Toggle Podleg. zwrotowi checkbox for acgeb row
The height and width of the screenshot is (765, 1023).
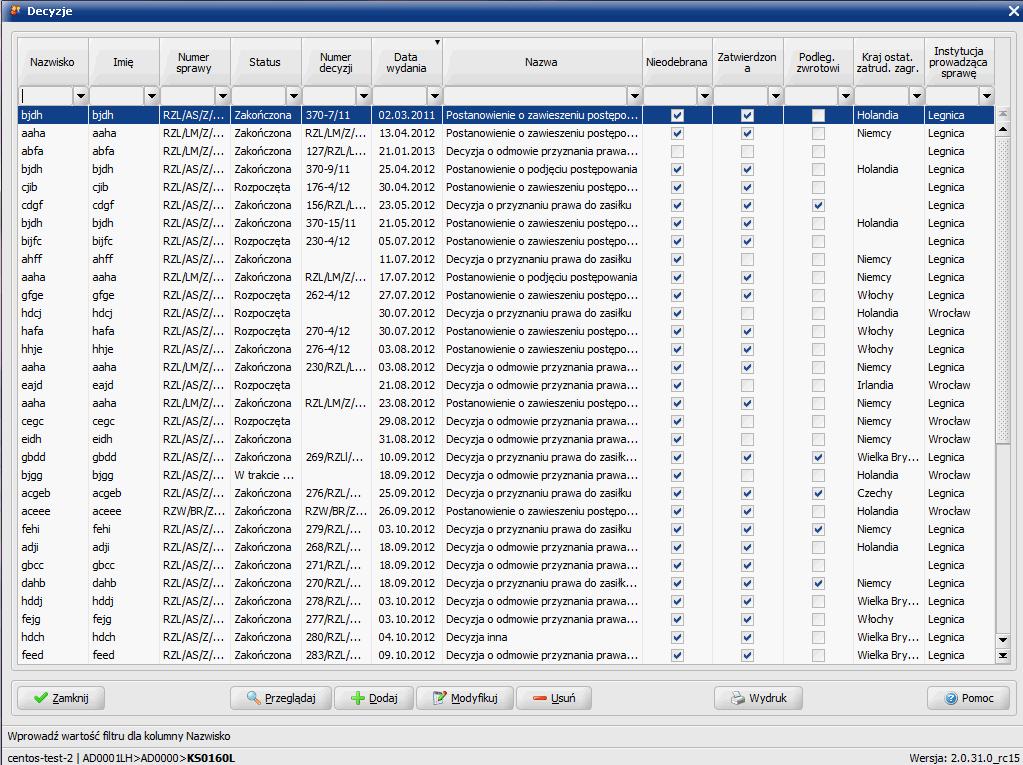coord(818,493)
